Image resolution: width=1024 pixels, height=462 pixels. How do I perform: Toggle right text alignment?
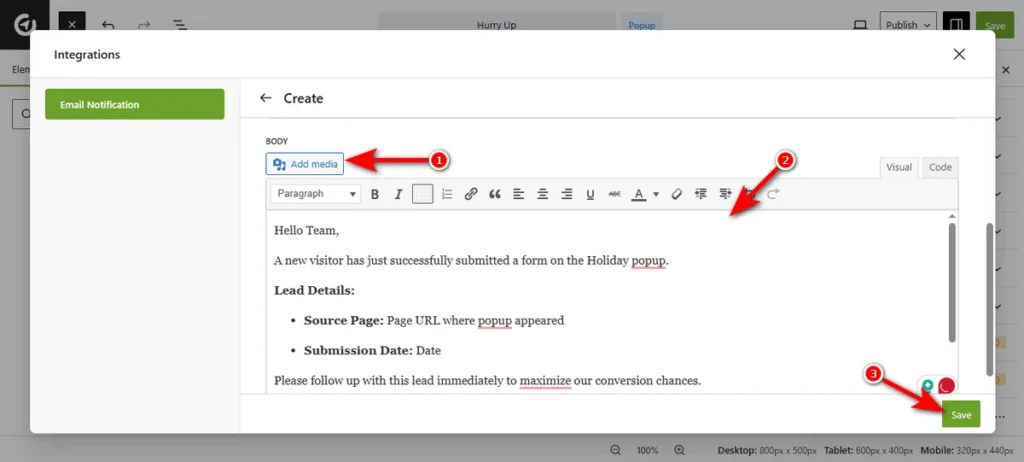567,194
